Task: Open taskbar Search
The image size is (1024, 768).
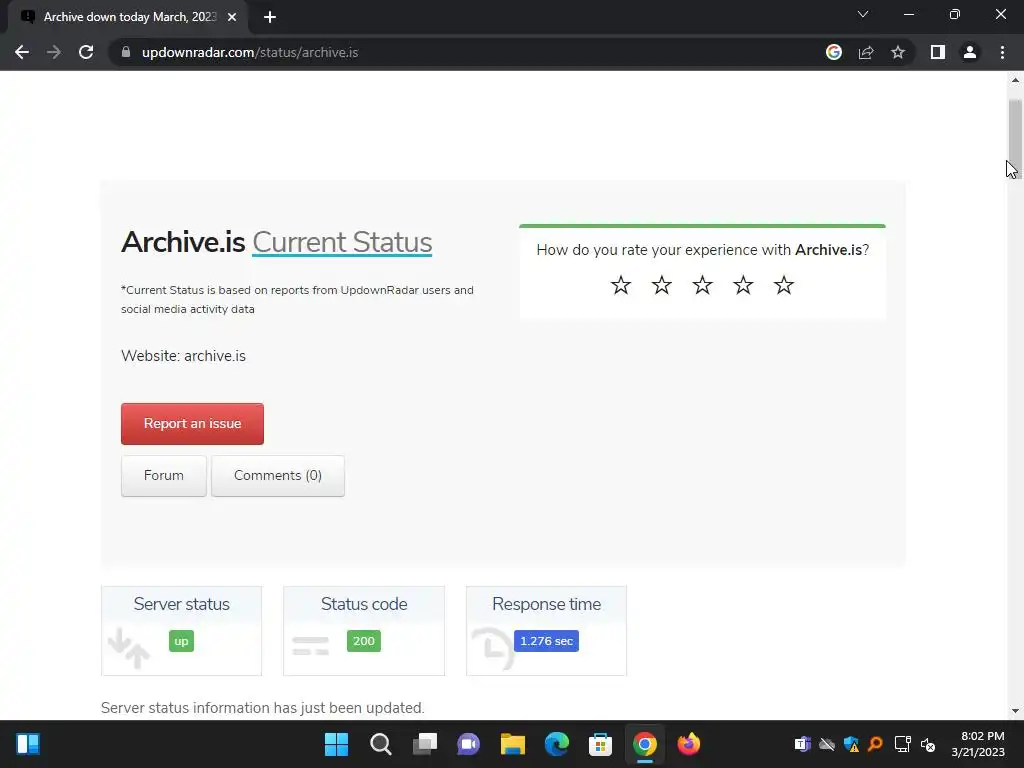Action: (x=381, y=744)
